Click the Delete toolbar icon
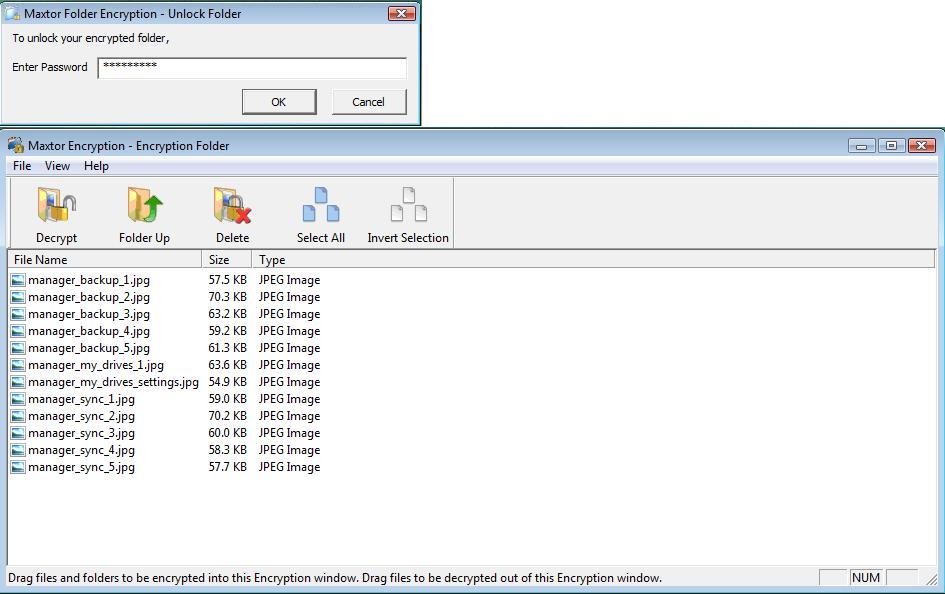The image size is (945, 594). click(232, 205)
